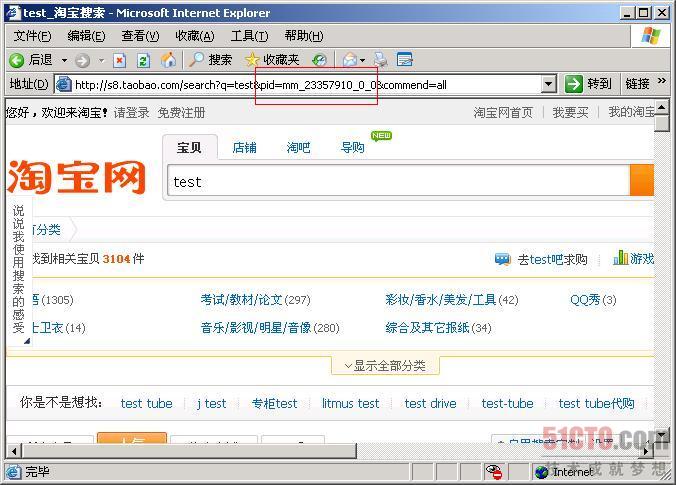676x485 pixels.
Task: Open the 淘宝网首页 link
Action: (x=503, y=113)
